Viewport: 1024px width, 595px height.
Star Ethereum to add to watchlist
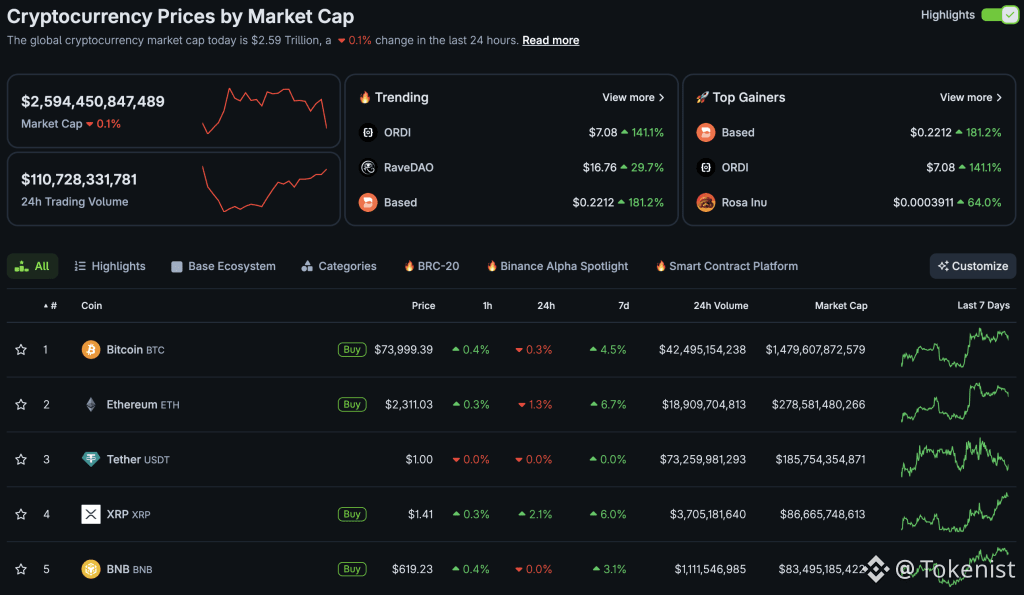point(21,405)
